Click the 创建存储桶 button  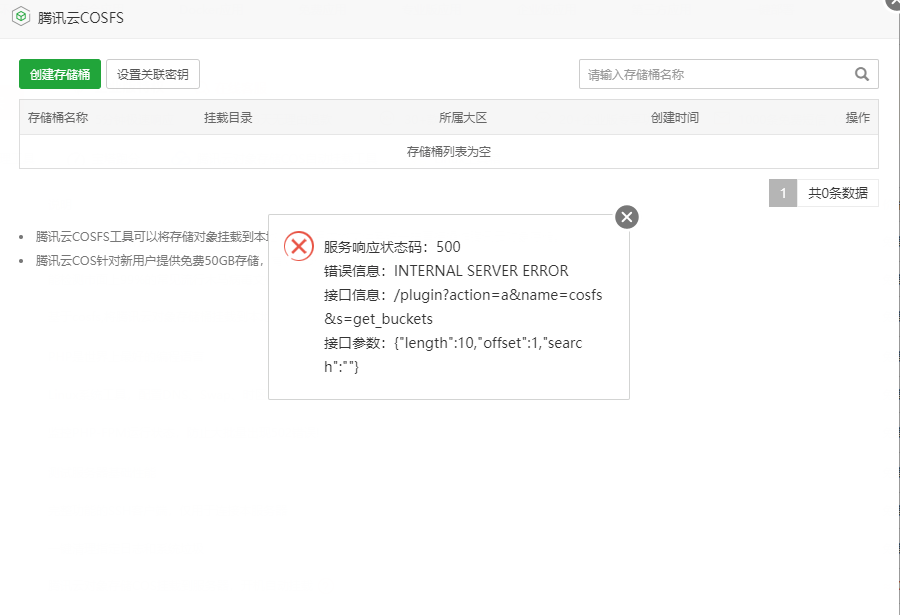coord(60,74)
